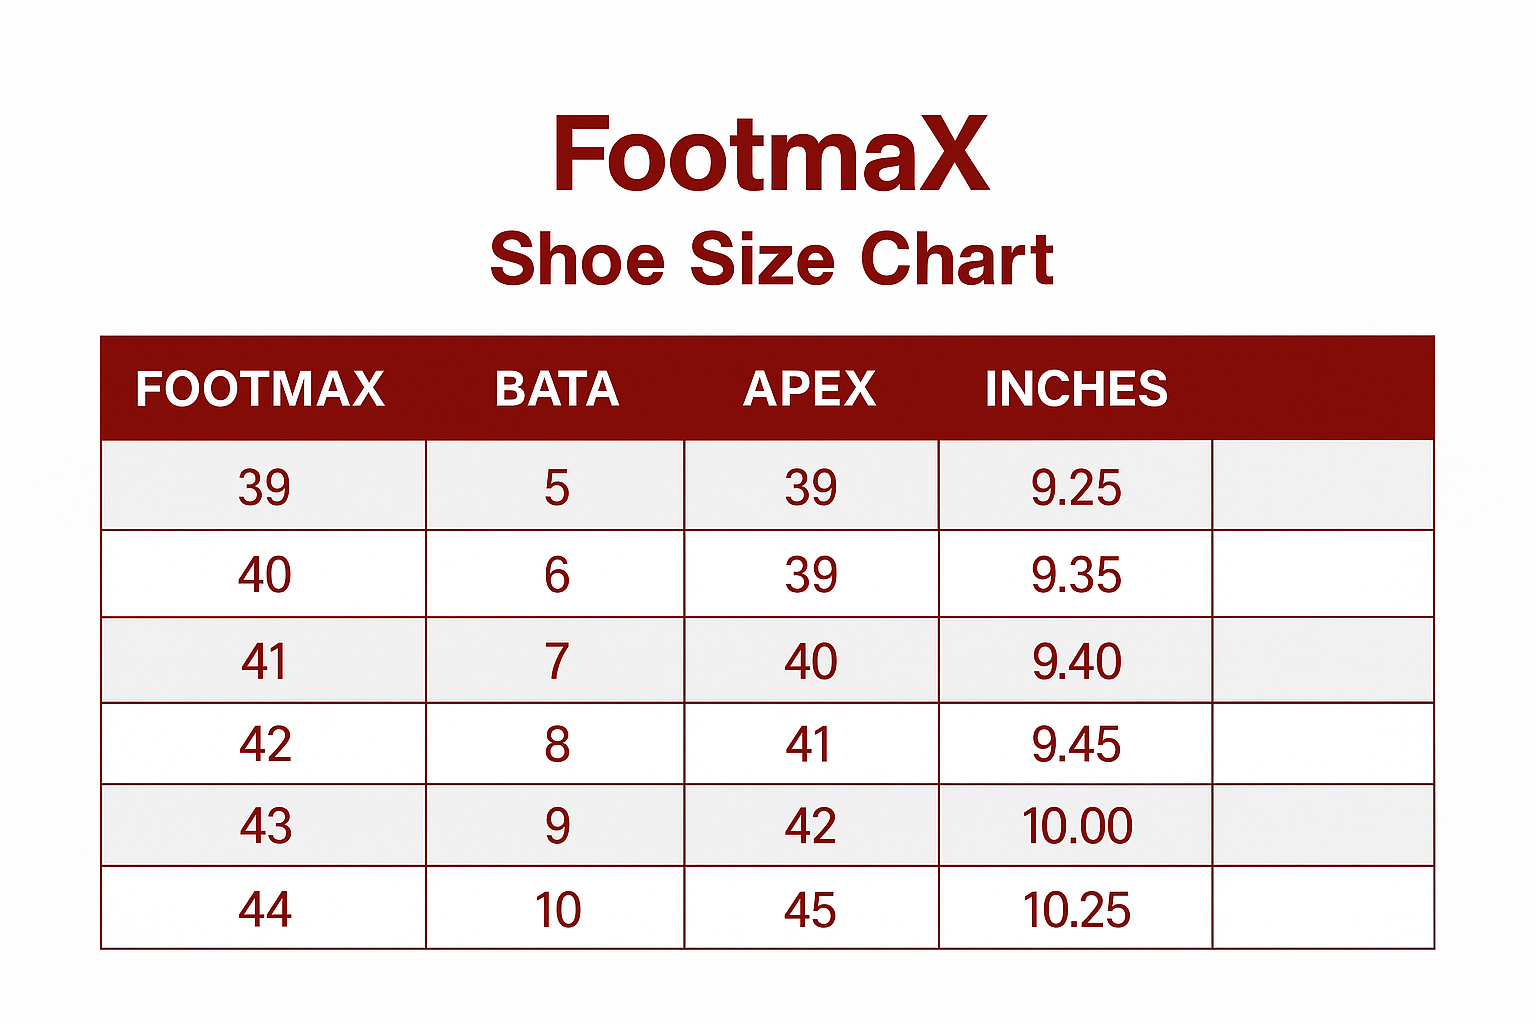Click the APEX column header

tap(810, 389)
